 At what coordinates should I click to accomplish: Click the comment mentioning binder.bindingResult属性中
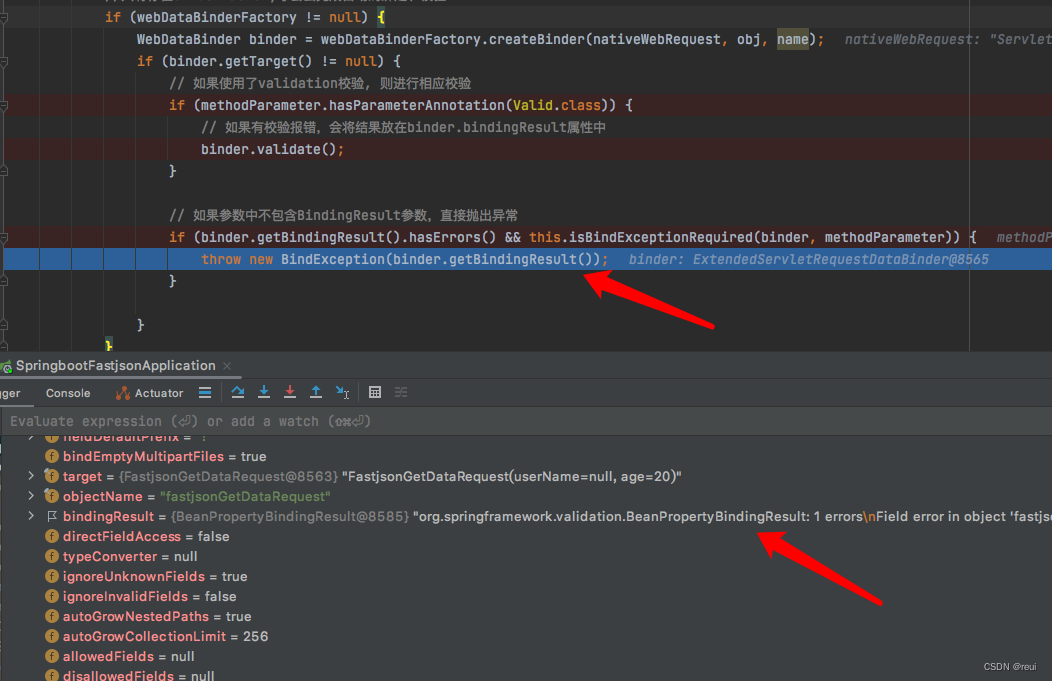click(403, 127)
